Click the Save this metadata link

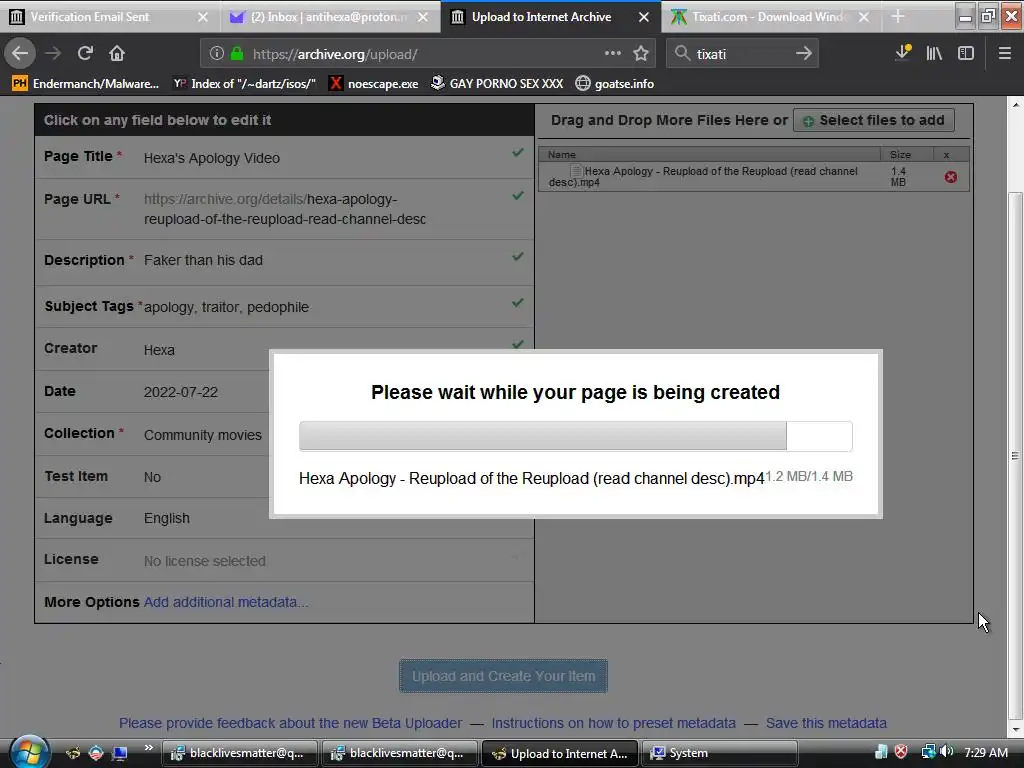pos(826,723)
